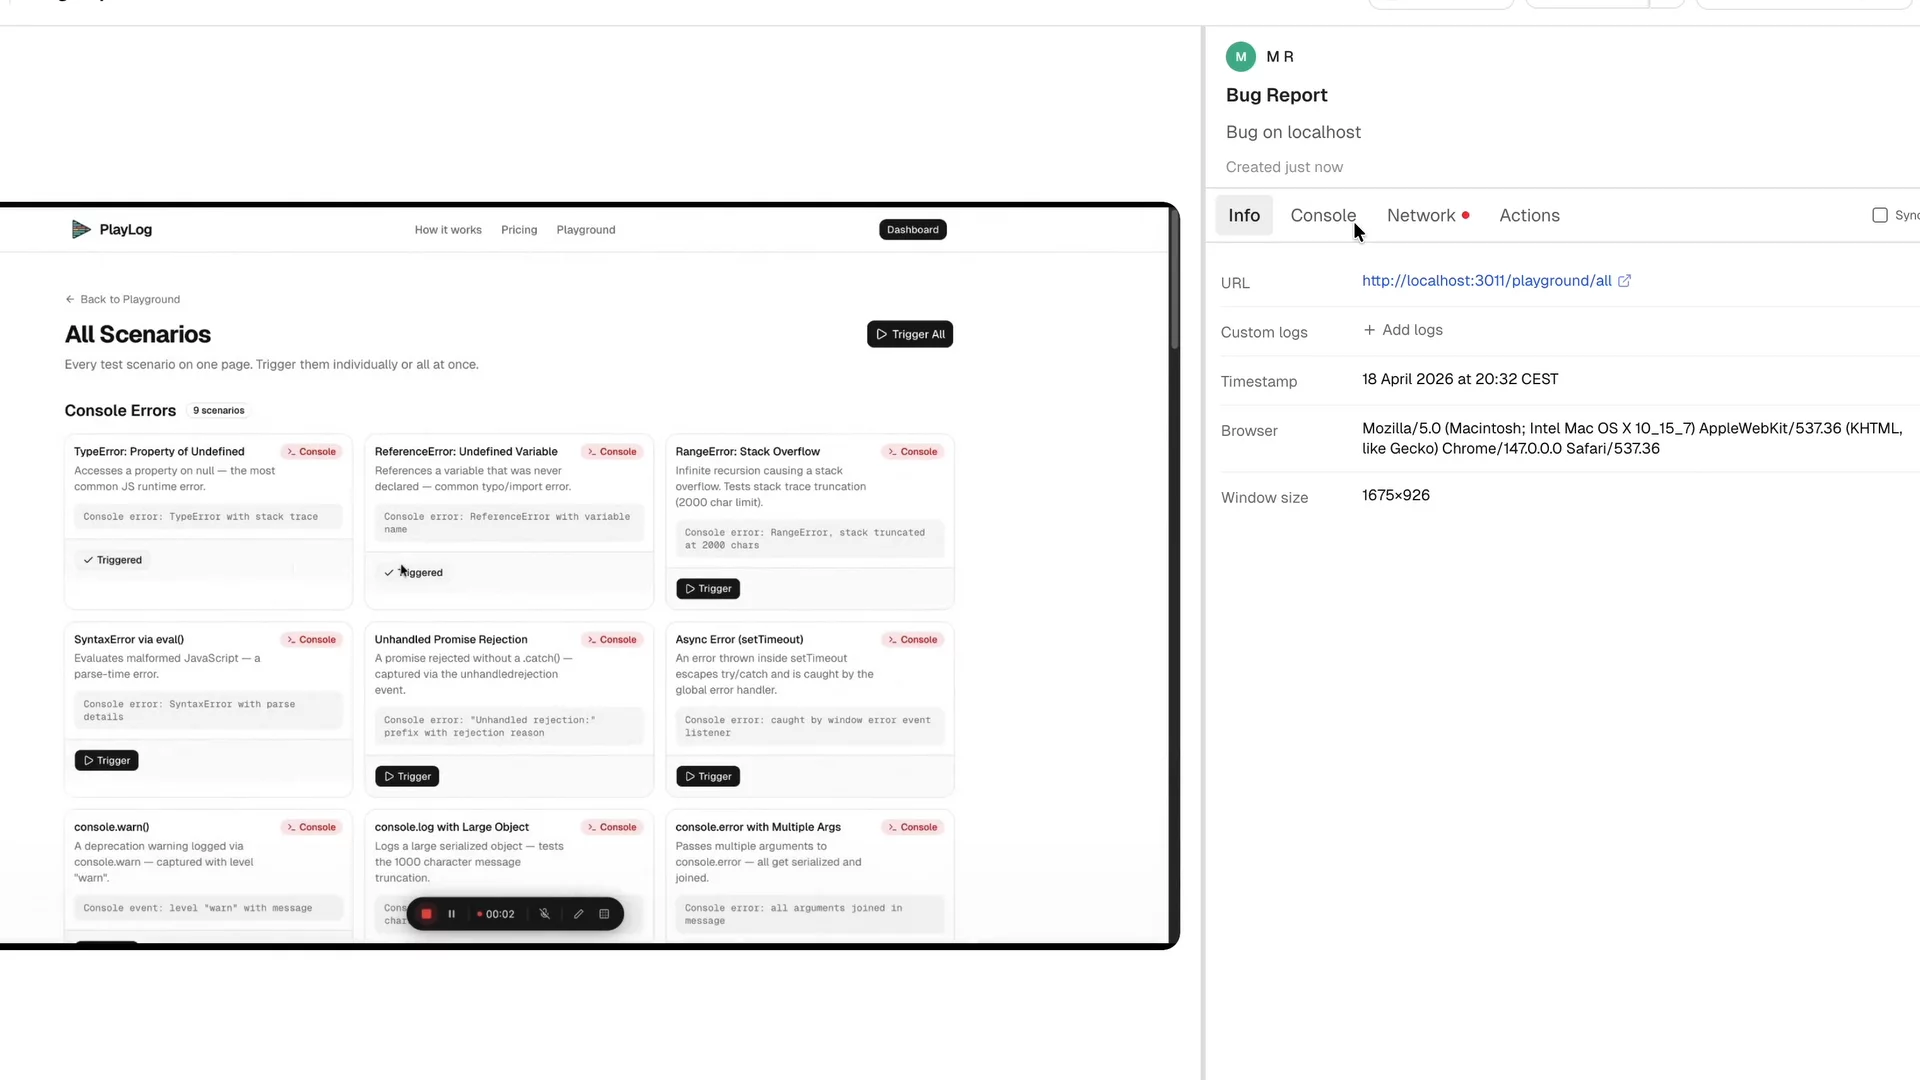Click the window size value 1675×926
The height and width of the screenshot is (1080, 1920).
1396,495
